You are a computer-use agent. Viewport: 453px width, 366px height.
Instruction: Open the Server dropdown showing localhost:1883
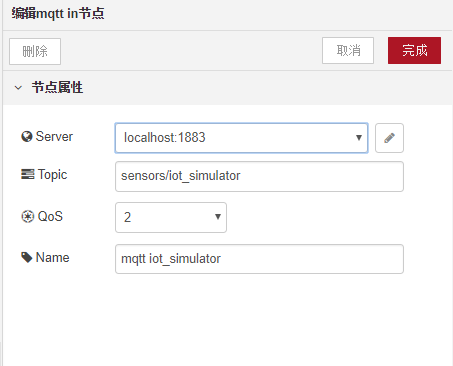(241, 138)
